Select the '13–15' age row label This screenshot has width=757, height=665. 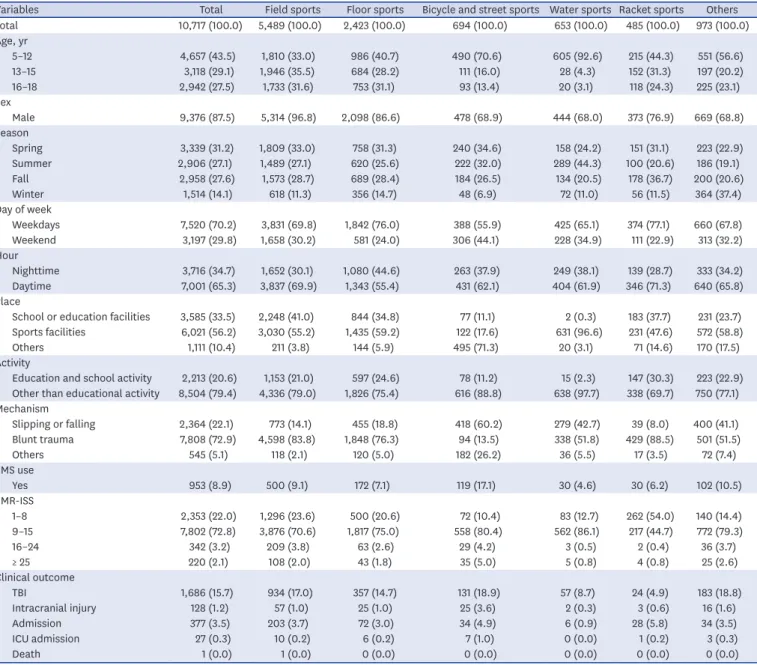coord(24,71)
